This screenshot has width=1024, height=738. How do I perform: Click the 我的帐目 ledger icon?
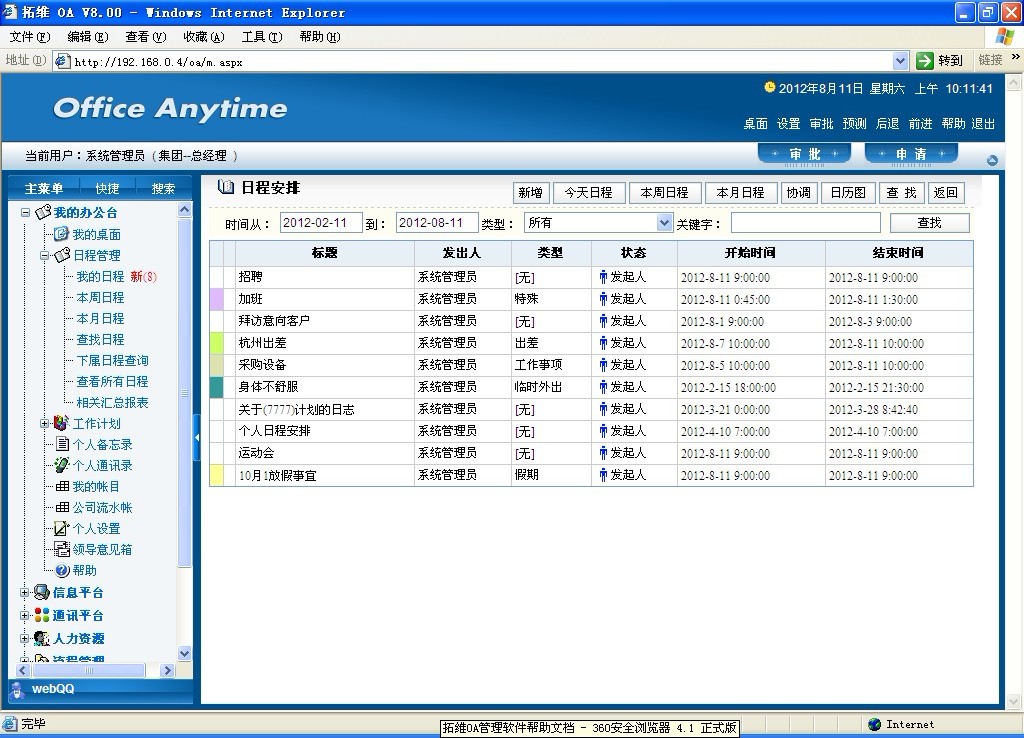(x=62, y=486)
